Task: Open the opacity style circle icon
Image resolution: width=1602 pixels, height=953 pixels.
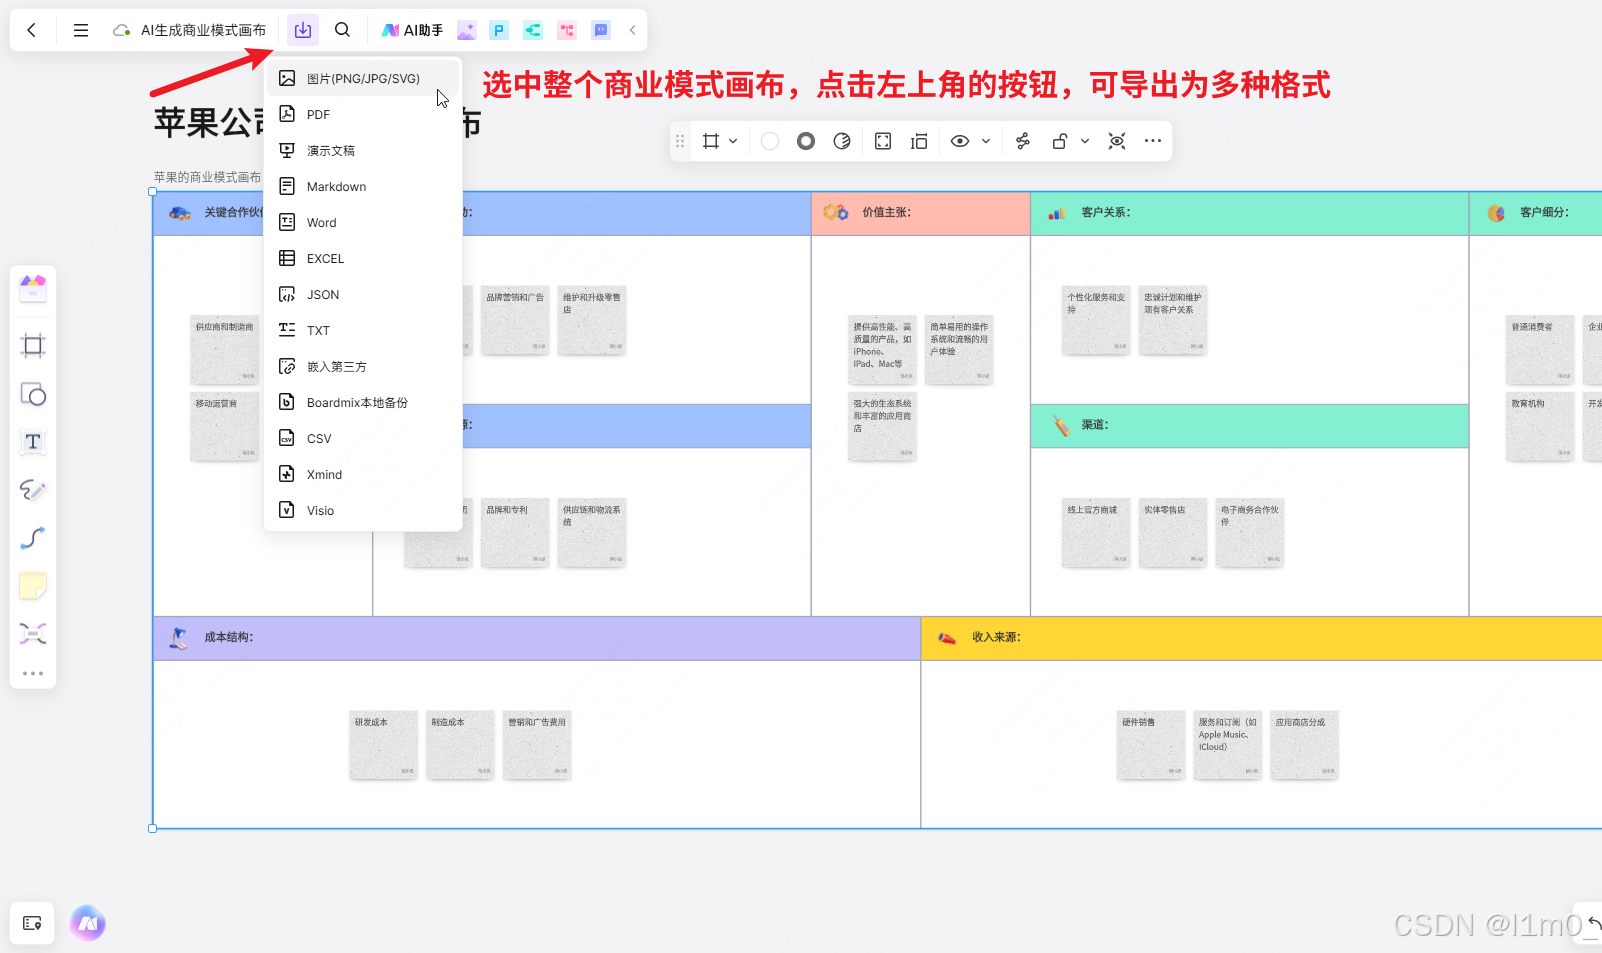Action: [x=842, y=141]
